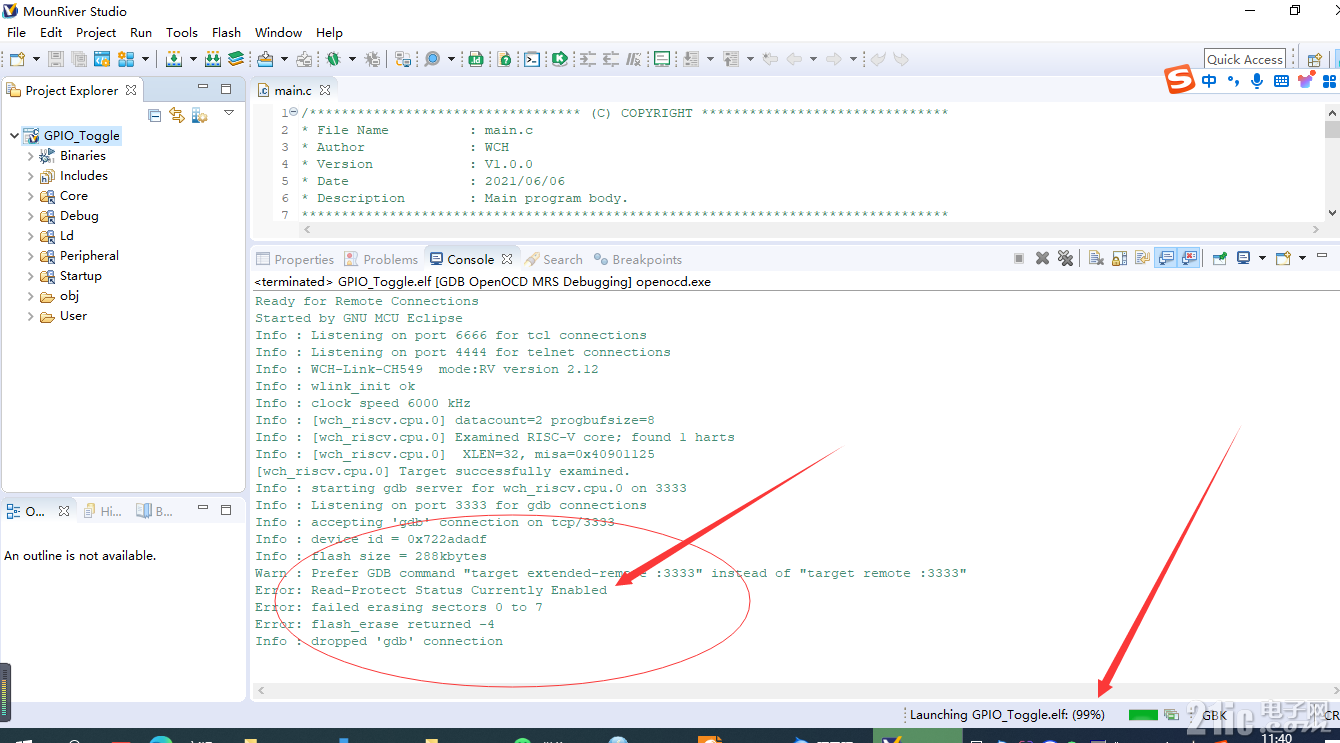
Task: Collapse the GPIO_Toggle project node
Action: pos(14,136)
